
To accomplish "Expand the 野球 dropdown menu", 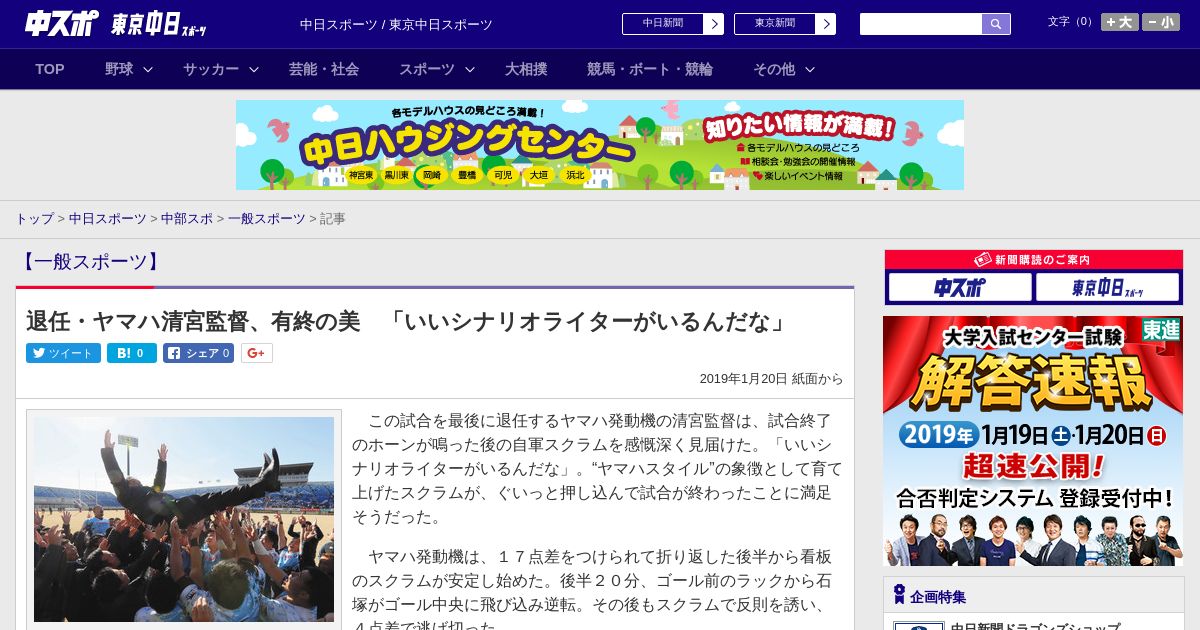I will coord(129,69).
